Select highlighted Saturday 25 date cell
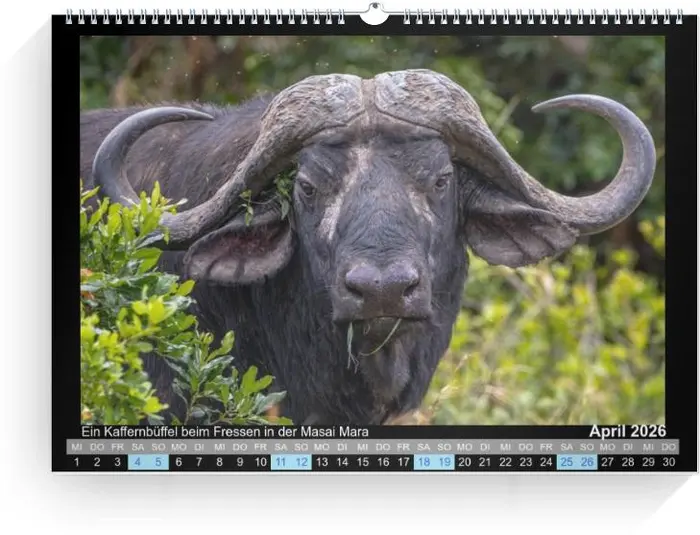 click(567, 462)
